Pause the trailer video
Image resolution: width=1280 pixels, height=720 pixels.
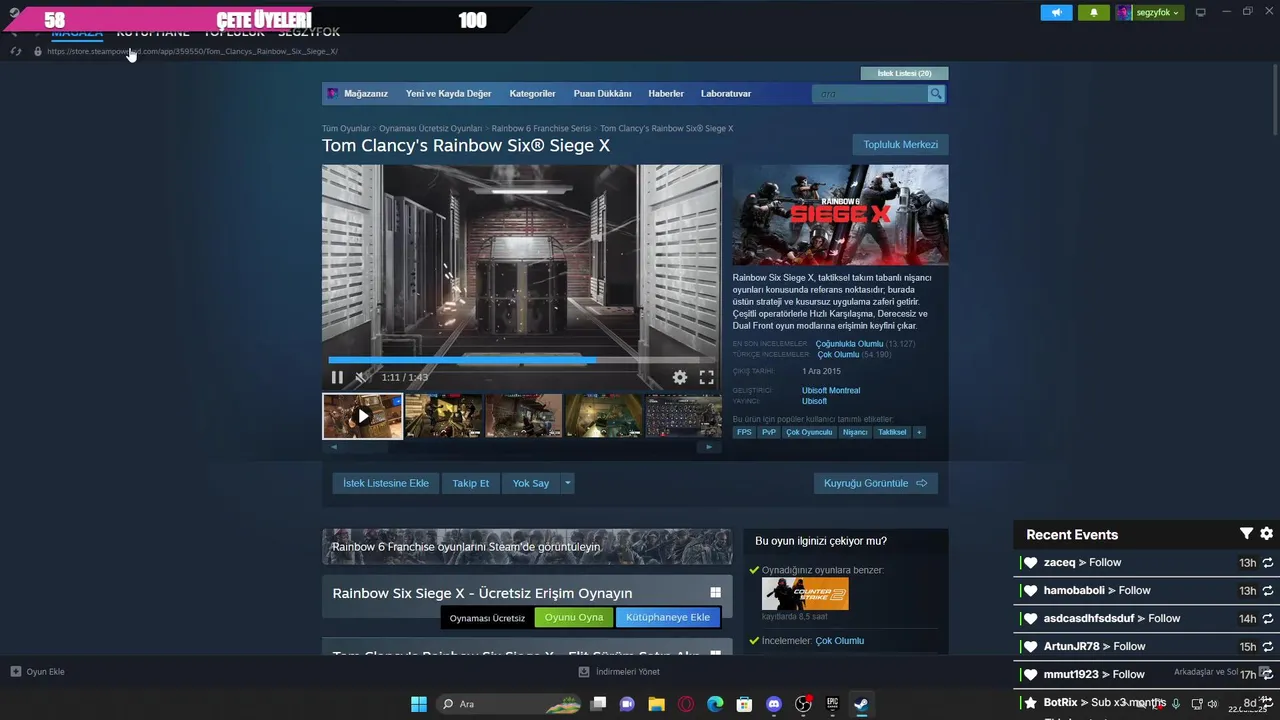point(337,377)
